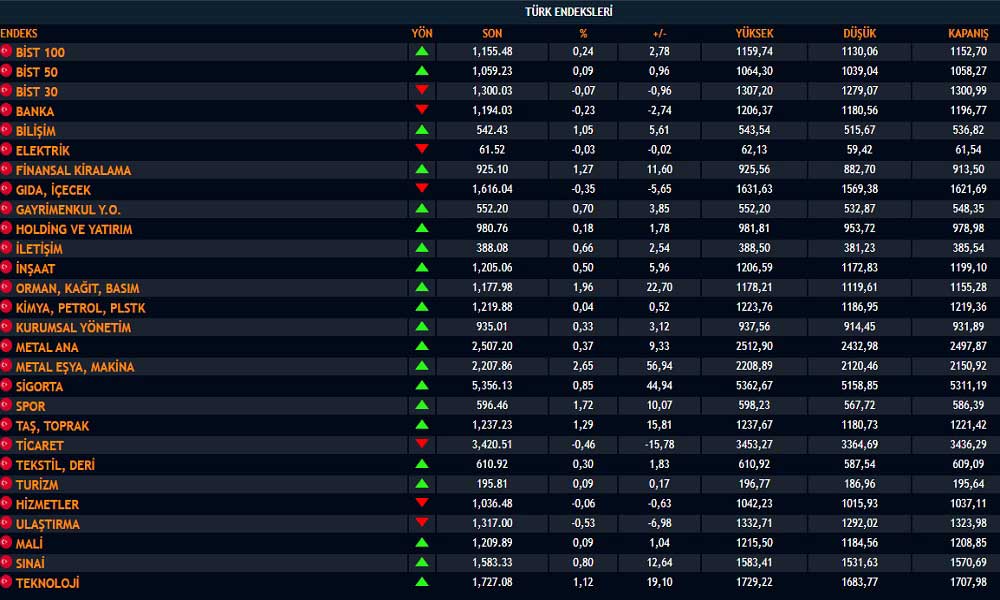Click the flag icon beside BİST 30
Viewport: 1000px width, 600px height.
pyautogui.click(x=6, y=91)
